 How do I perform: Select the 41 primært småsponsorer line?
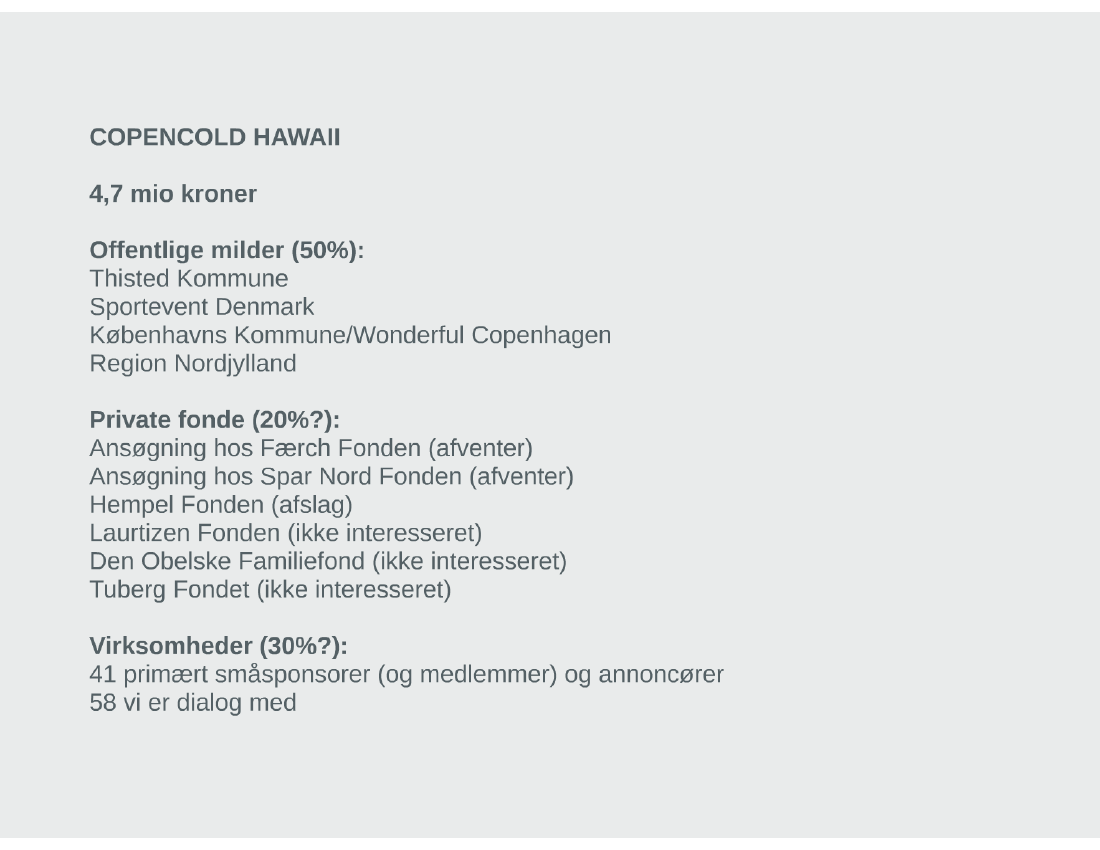coord(406,674)
